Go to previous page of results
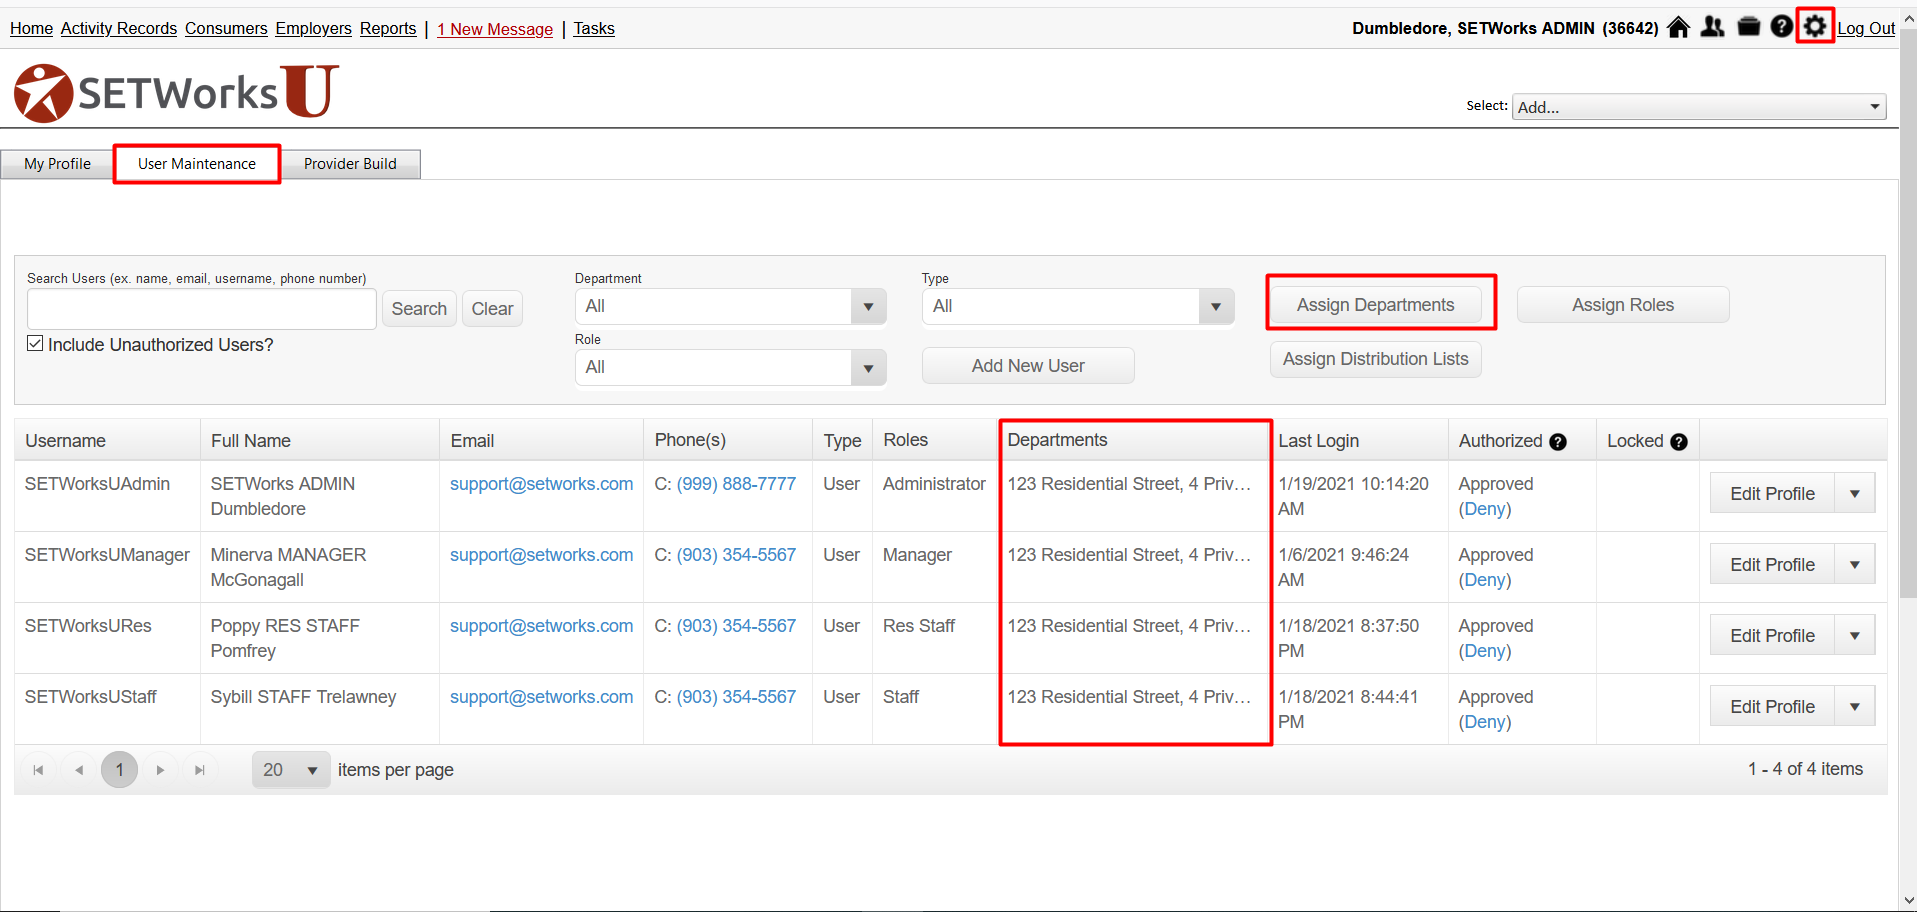The width and height of the screenshot is (1917, 912). coord(79,770)
